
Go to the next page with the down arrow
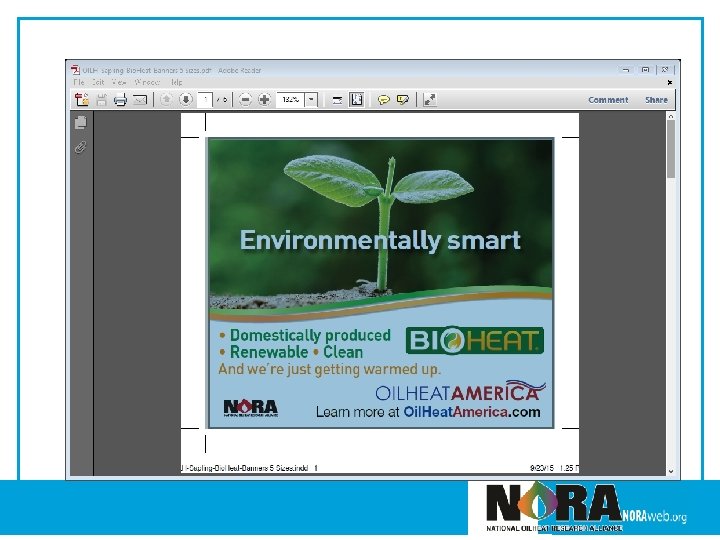[186, 99]
